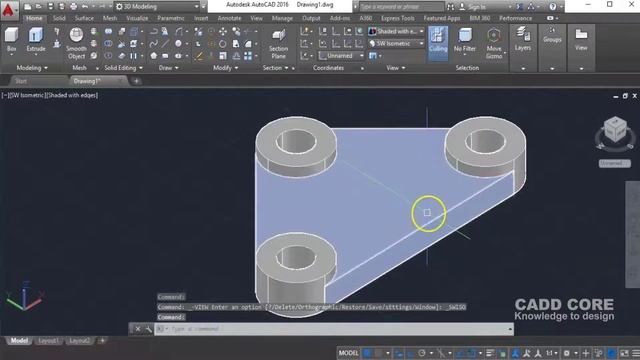Viewport: 640px width, 360px height.
Task: Open the Help question mark icon
Action: pos(552,7)
